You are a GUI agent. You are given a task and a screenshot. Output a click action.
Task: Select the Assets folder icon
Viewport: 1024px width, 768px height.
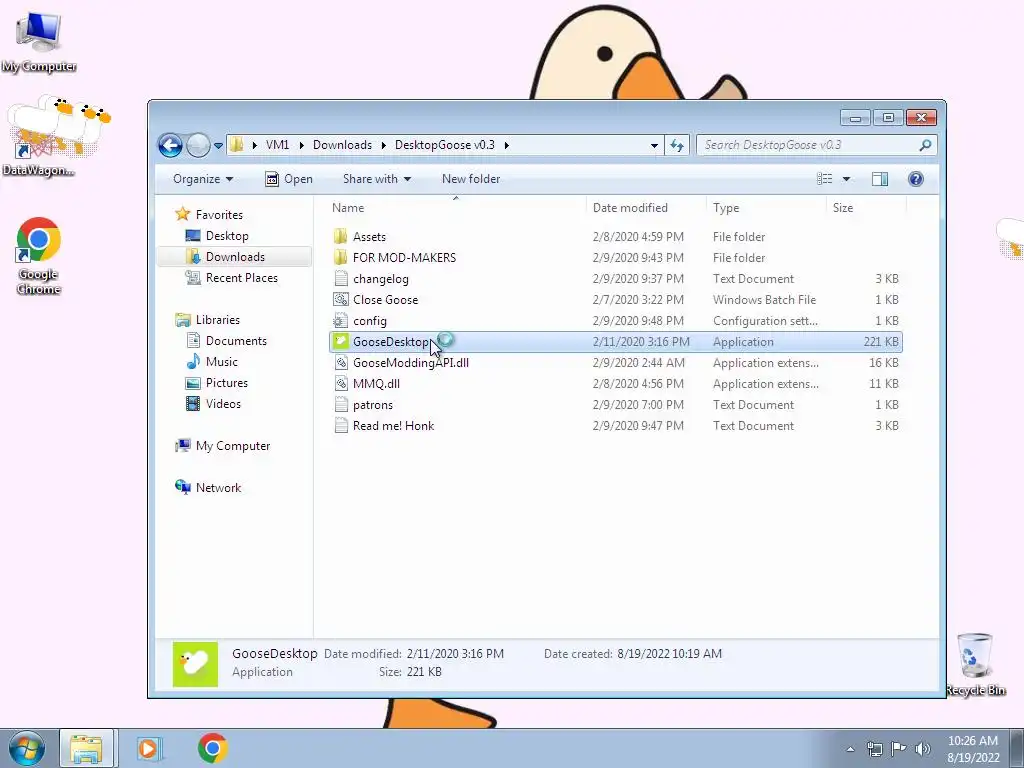[x=340, y=236]
